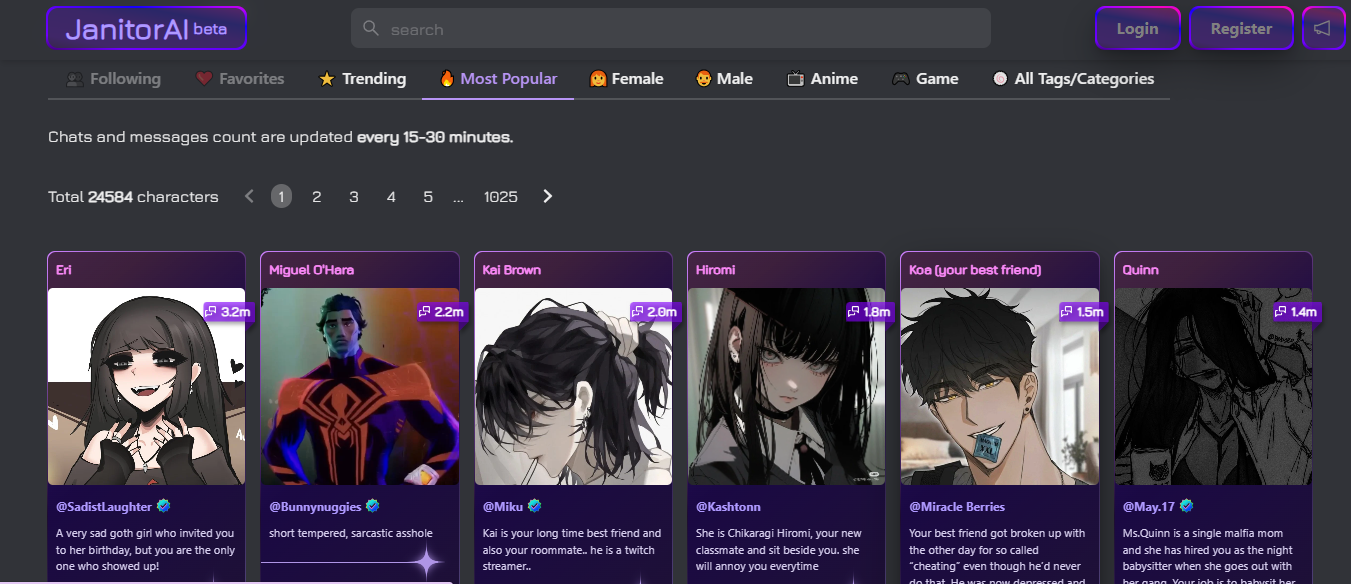Open creator profile @Miku
Image resolution: width=1351 pixels, height=584 pixels.
504,507
